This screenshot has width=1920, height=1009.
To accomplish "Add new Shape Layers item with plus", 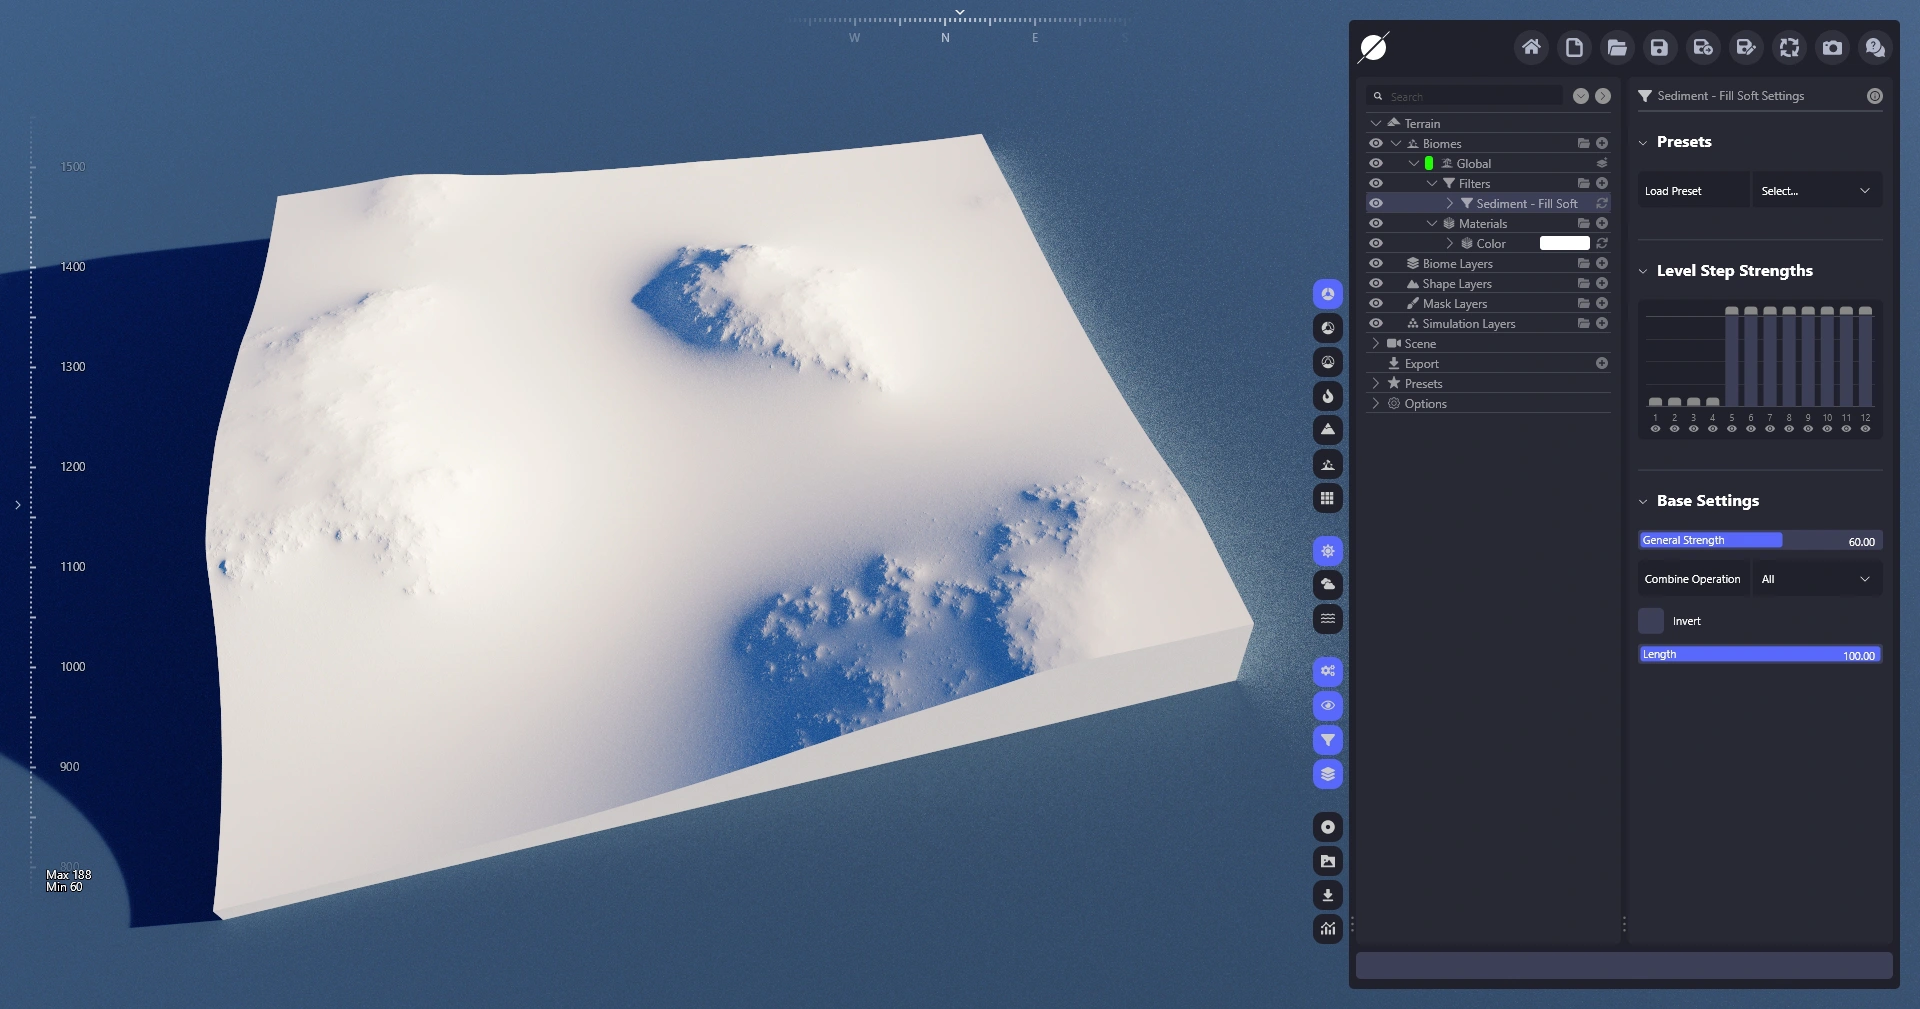I will (x=1602, y=283).
